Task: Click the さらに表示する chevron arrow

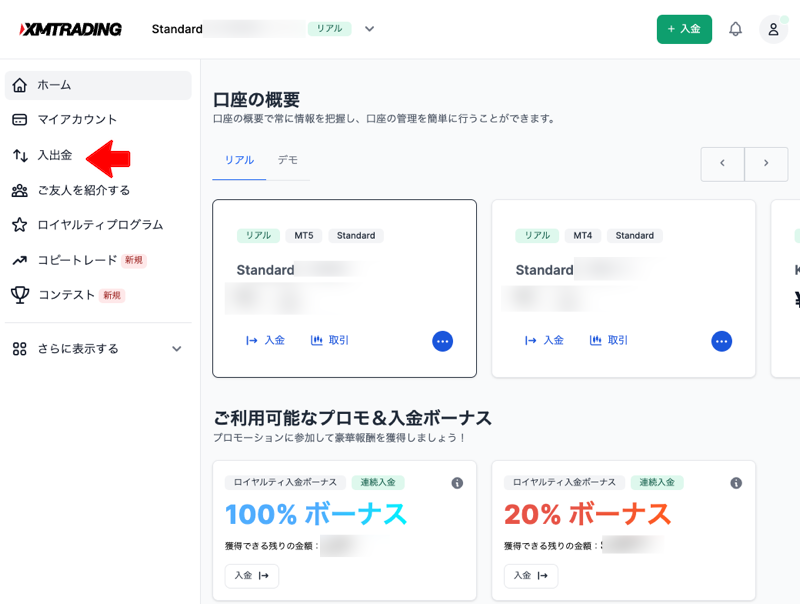Action: 177,349
